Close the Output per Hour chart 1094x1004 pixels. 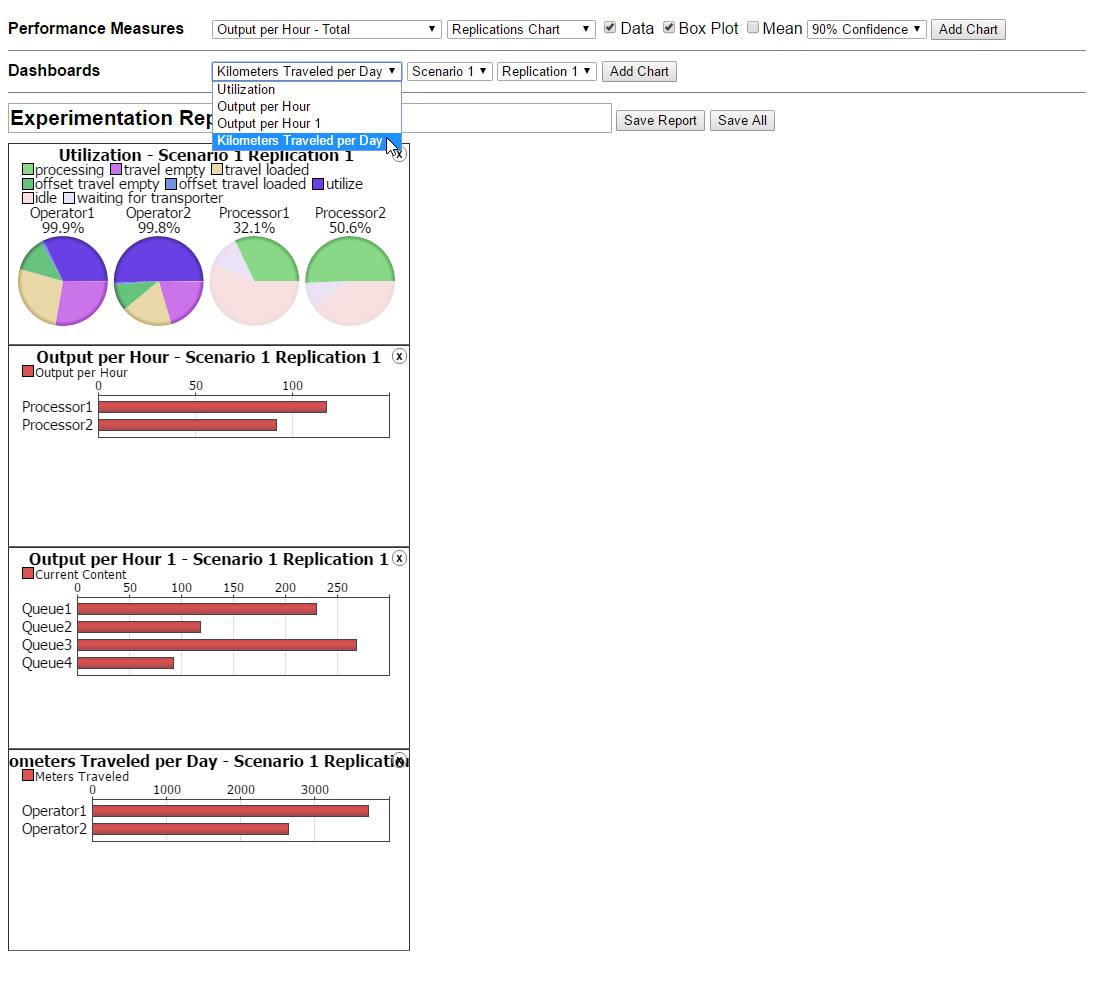pyautogui.click(x=399, y=356)
